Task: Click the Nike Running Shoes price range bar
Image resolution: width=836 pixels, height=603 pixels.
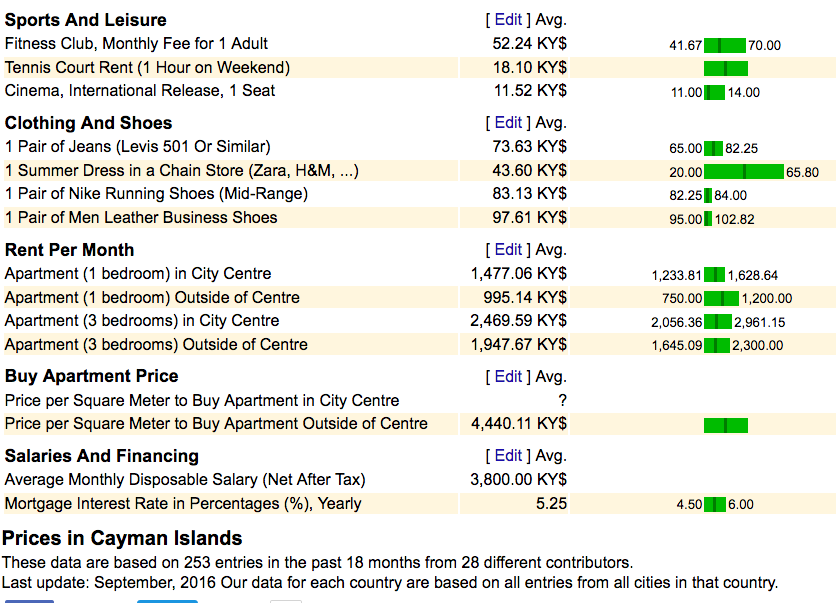Action: tap(708, 195)
